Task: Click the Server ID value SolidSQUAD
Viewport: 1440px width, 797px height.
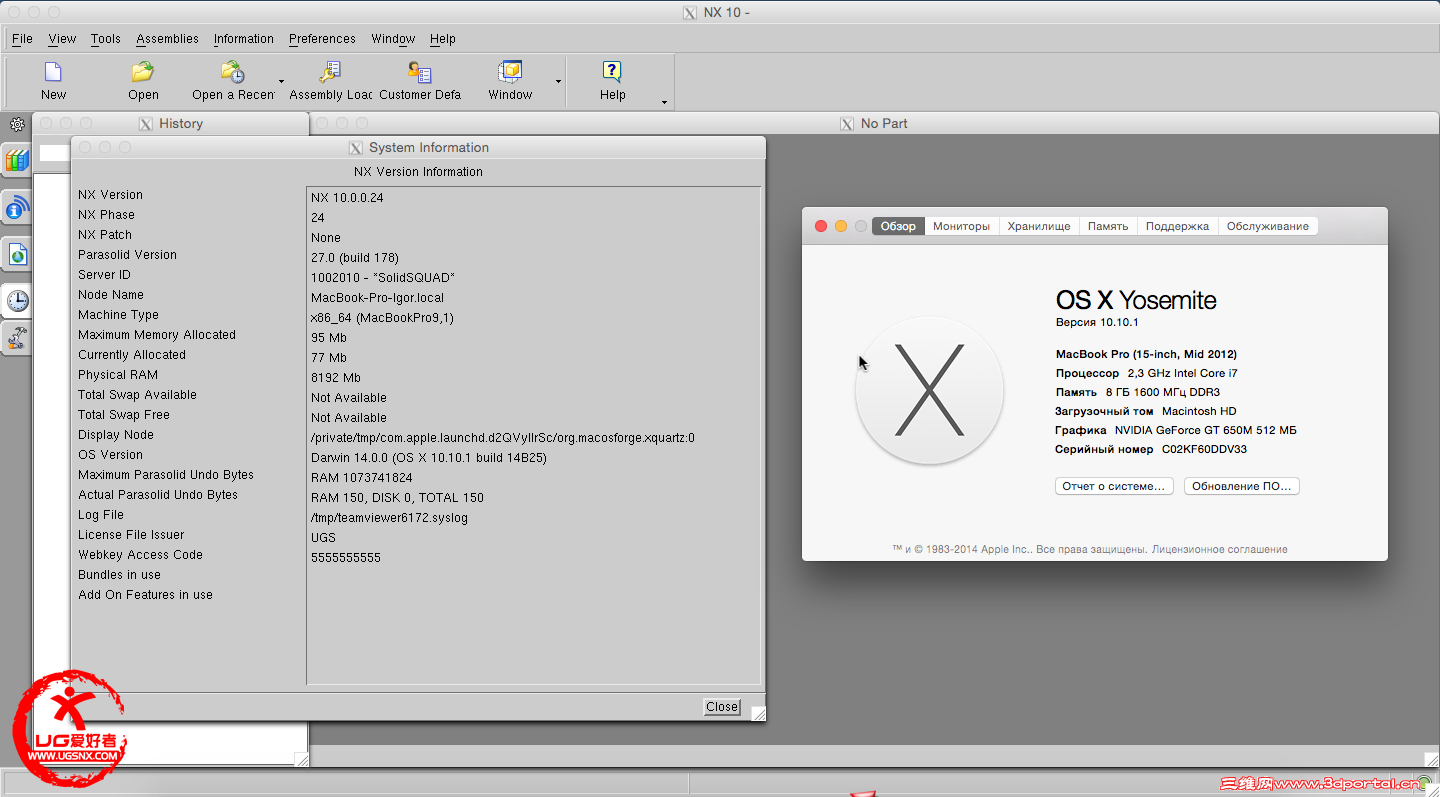Action: click(383, 278)
